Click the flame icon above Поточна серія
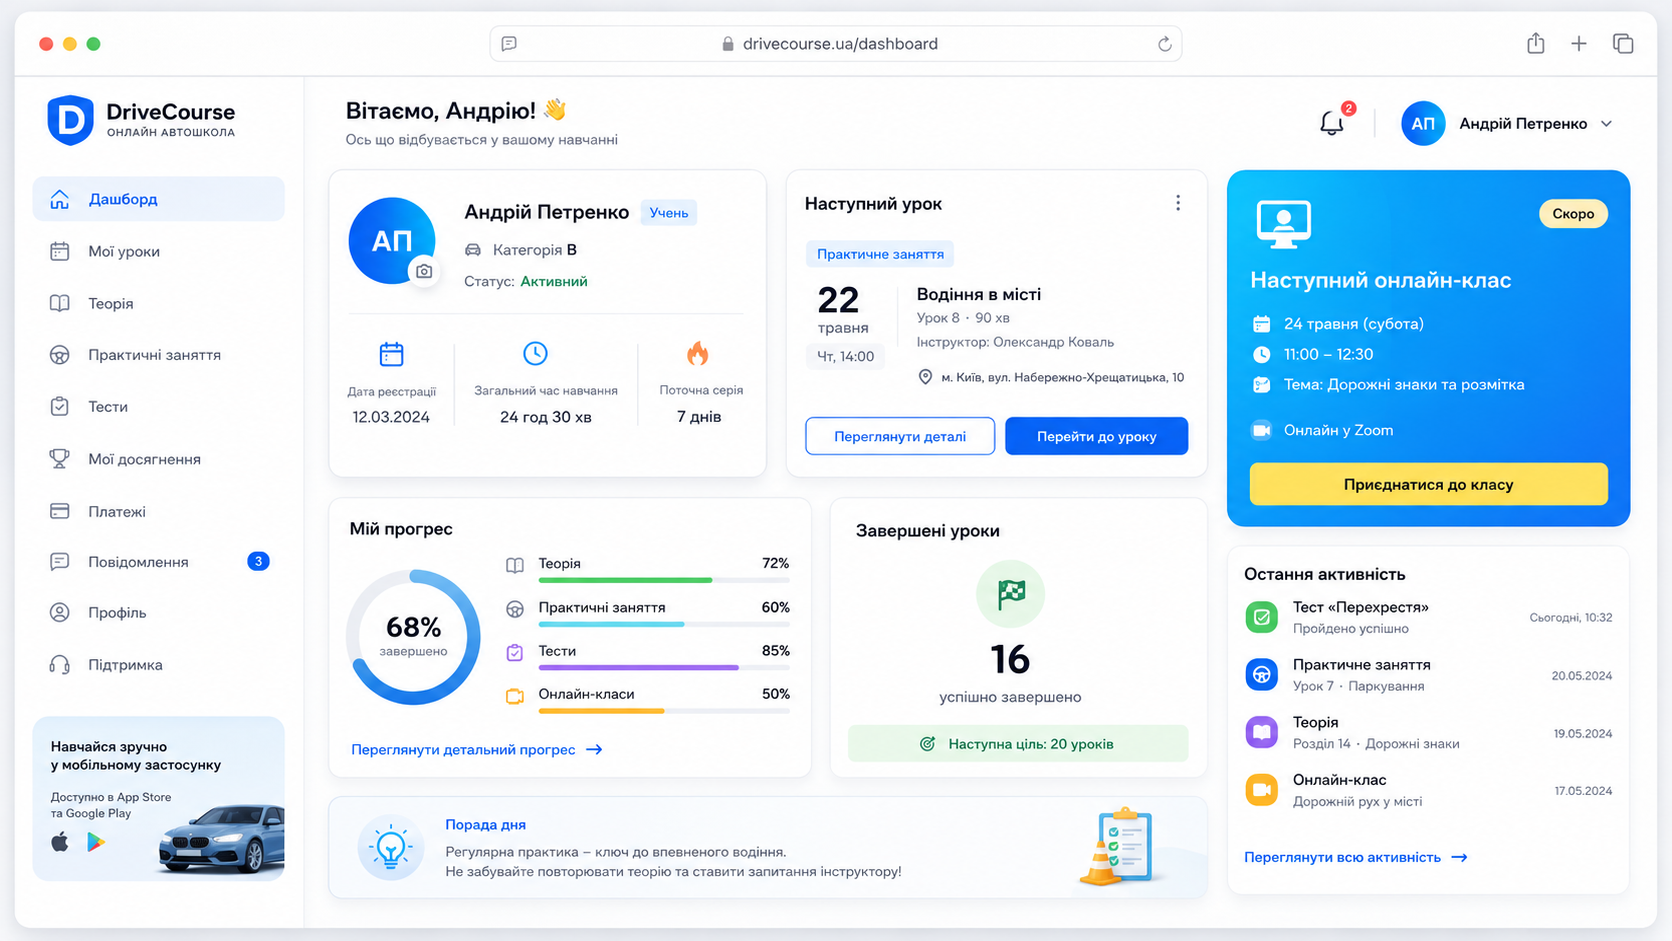 coord(698,353)
